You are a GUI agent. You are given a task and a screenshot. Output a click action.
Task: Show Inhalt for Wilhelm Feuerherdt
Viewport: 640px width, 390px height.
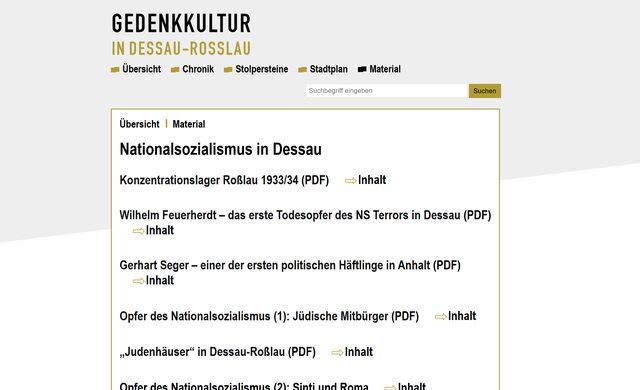pyautogui.click(x=160, y=230)
